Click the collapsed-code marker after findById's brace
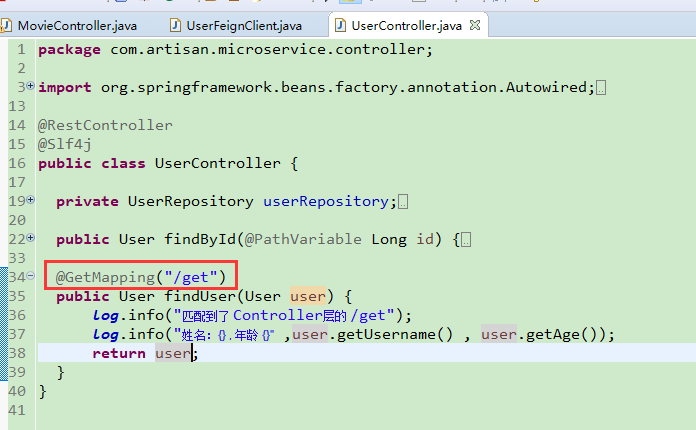The height and width of the screenshot is (430, 696). (x=466, y=240)
